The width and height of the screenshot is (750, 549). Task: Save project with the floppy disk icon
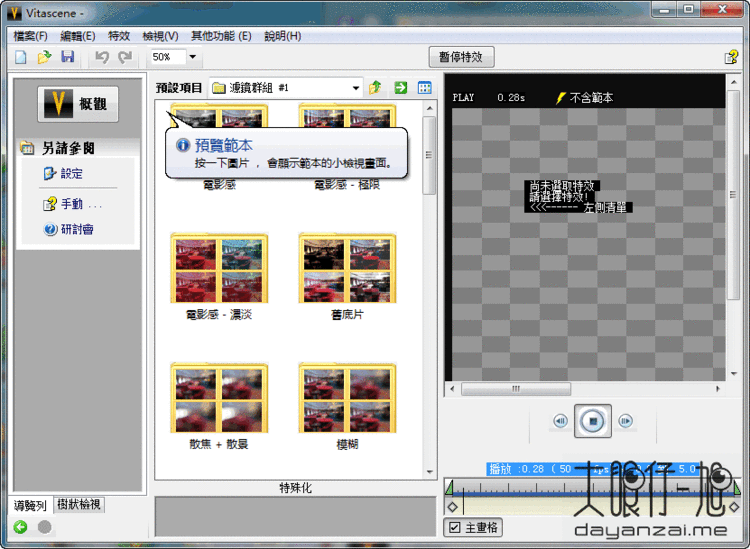pos(67,57)
